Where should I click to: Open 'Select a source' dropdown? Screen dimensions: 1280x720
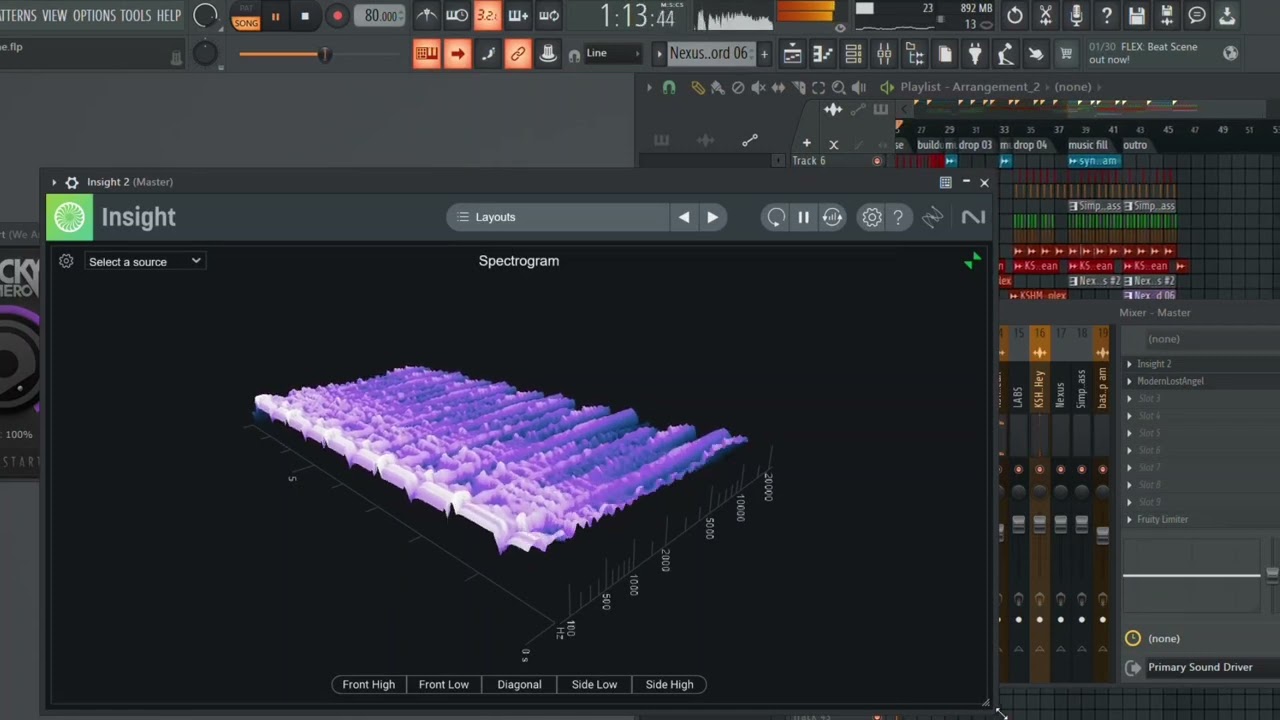coord(145,261)
